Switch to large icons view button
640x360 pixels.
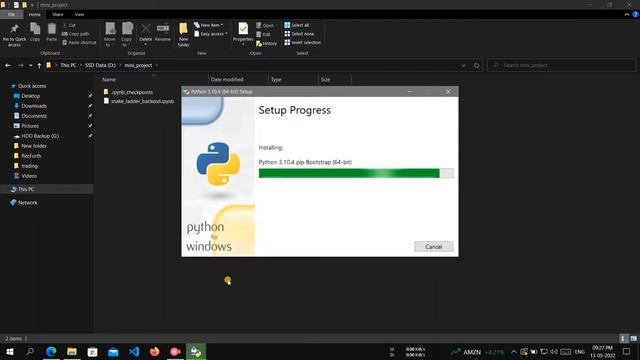[633, 339]
